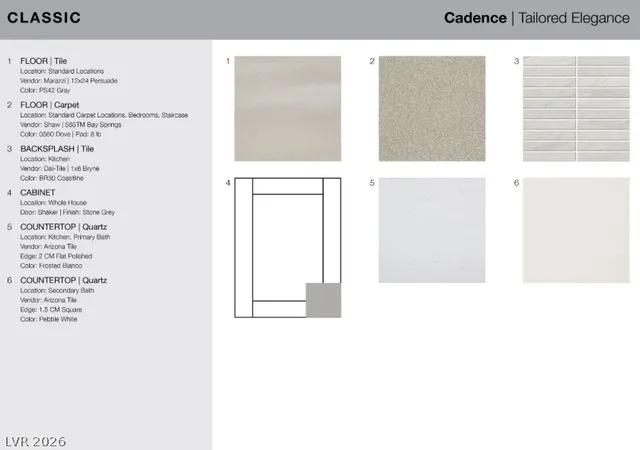The image size is (640, 450).
Task: Select the FLOOR | Tile heading
Action: 44,61
